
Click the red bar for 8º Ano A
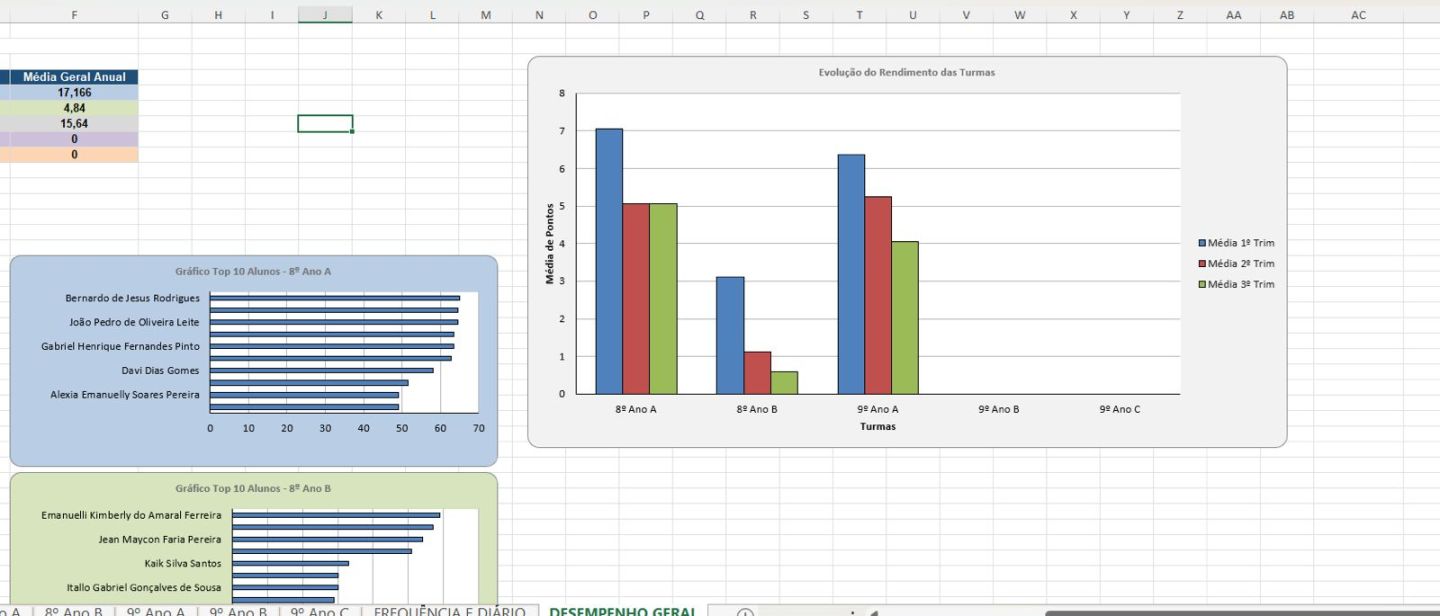(x=636, y=299)
